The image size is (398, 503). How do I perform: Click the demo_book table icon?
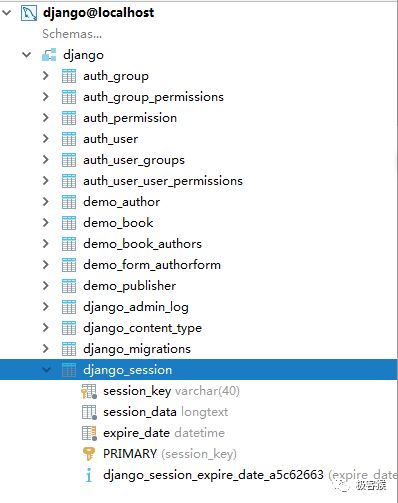pos(69,223)
